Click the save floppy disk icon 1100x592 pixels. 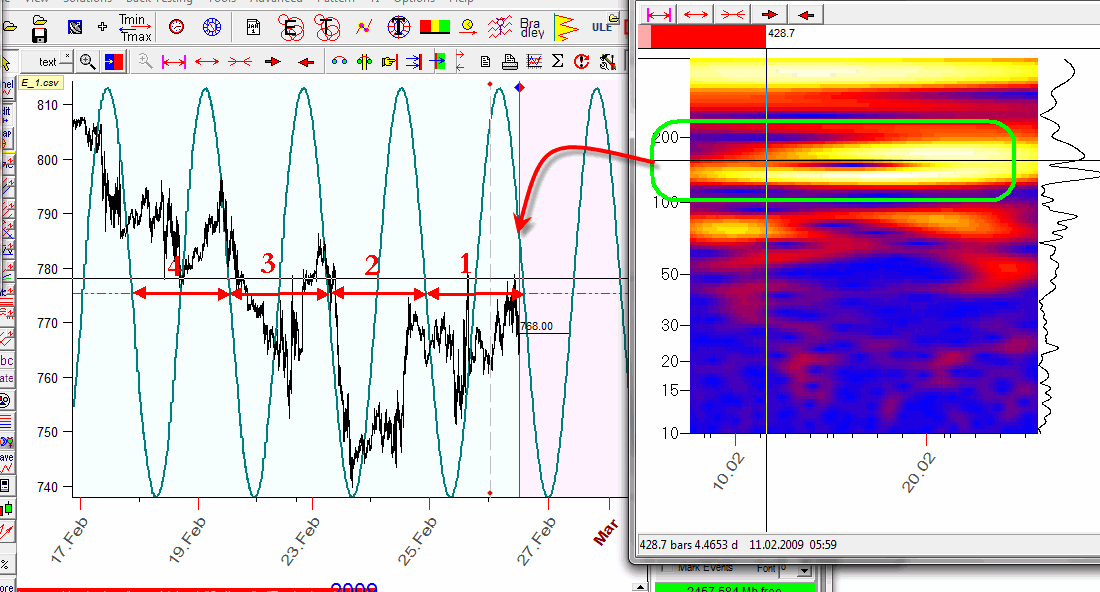(40, 34)
